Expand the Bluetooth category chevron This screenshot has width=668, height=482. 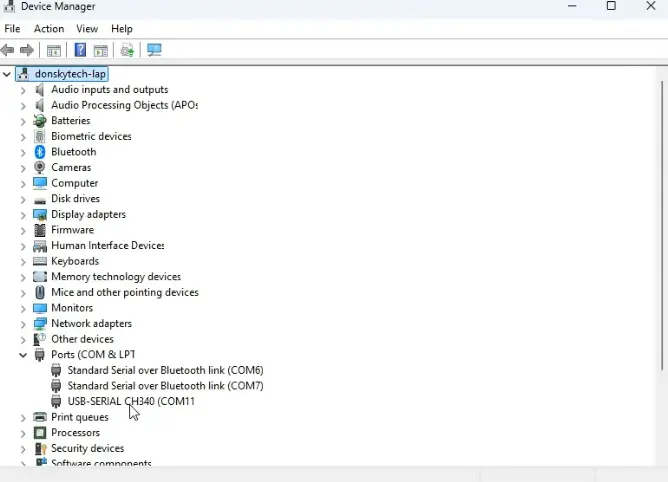[23, 153]
